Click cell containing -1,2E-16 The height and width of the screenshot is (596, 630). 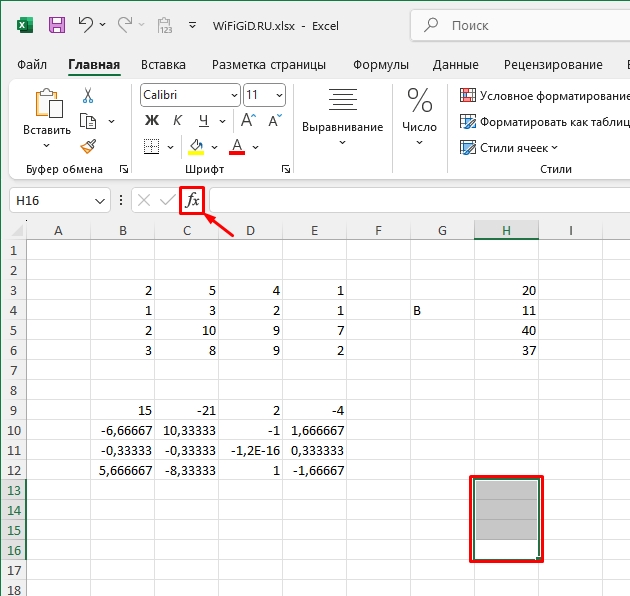tap(250, 451)
